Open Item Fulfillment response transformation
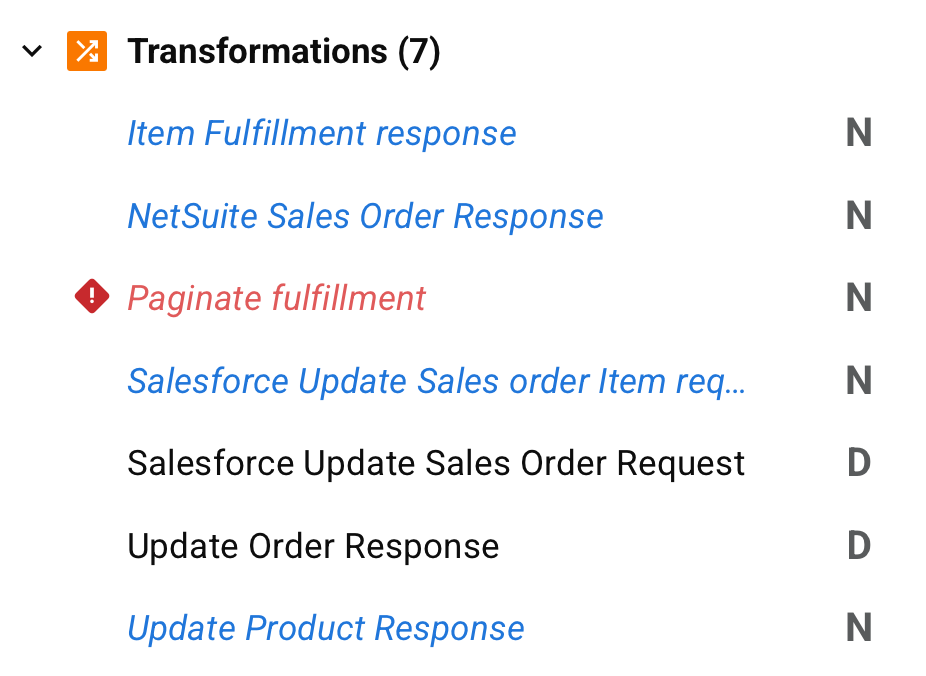The image size is (926, 676). click(x=321, y=134)
